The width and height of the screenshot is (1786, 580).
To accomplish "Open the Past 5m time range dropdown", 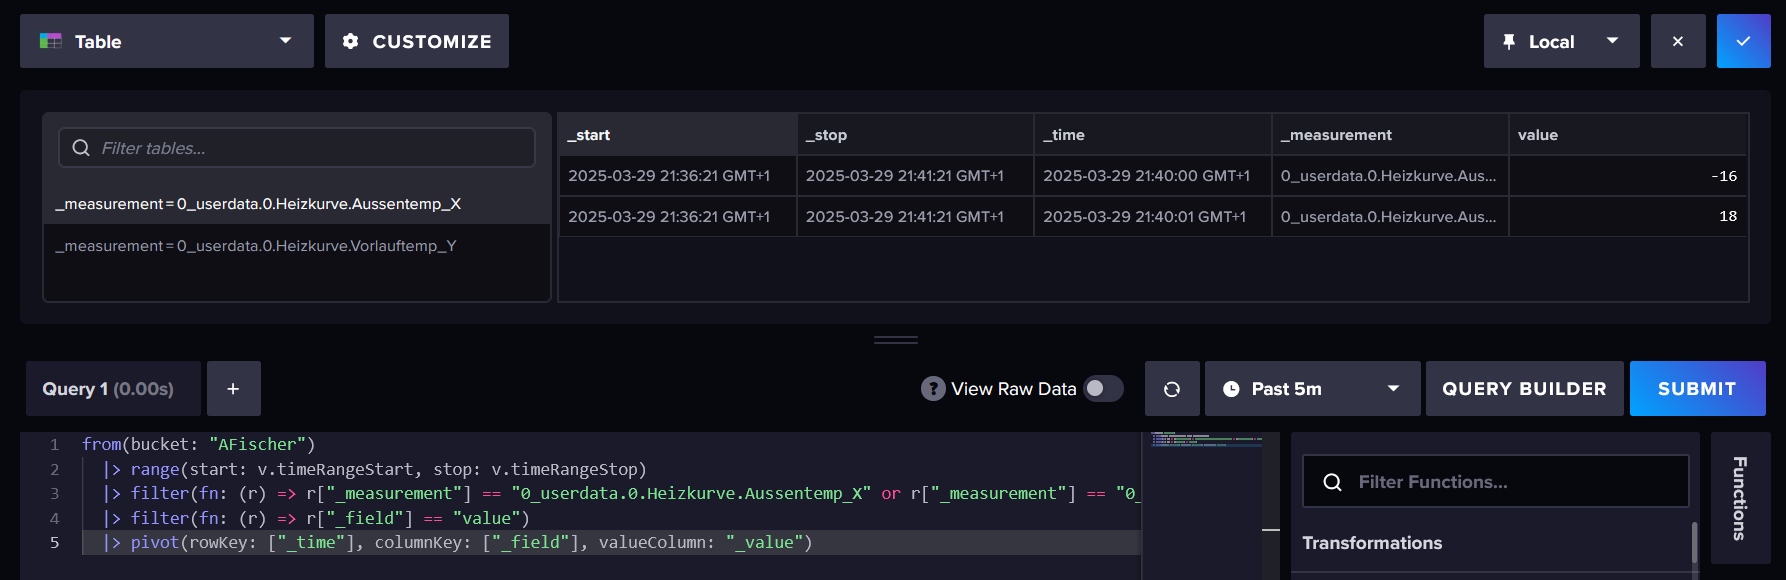I will click(x=1312, y=388).
